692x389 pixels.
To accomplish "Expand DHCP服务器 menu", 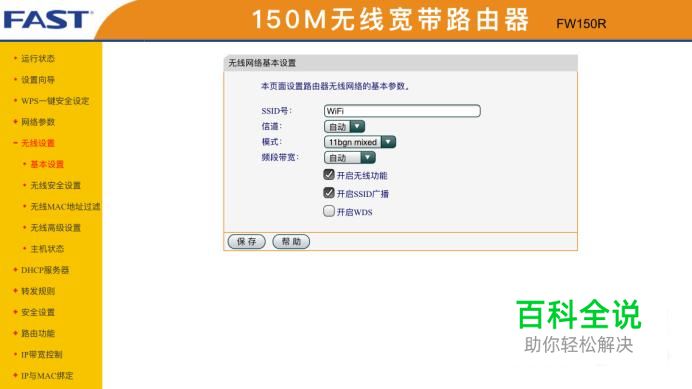I will (x=45, y=270).
